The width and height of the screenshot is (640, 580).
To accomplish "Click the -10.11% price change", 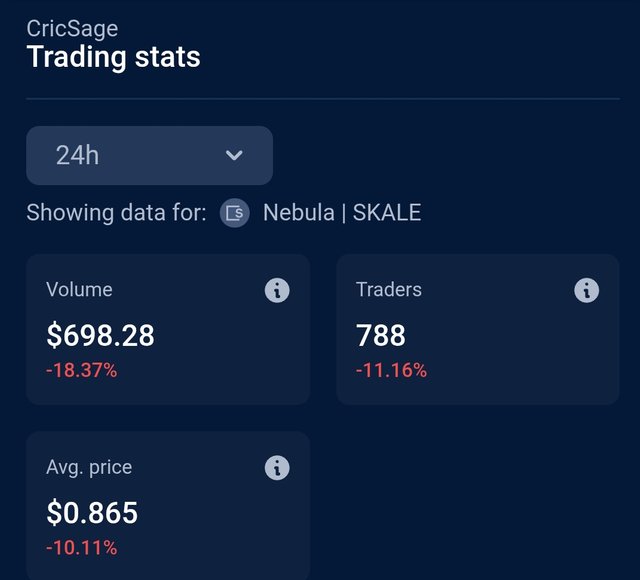I will click(x=82, y=547).
